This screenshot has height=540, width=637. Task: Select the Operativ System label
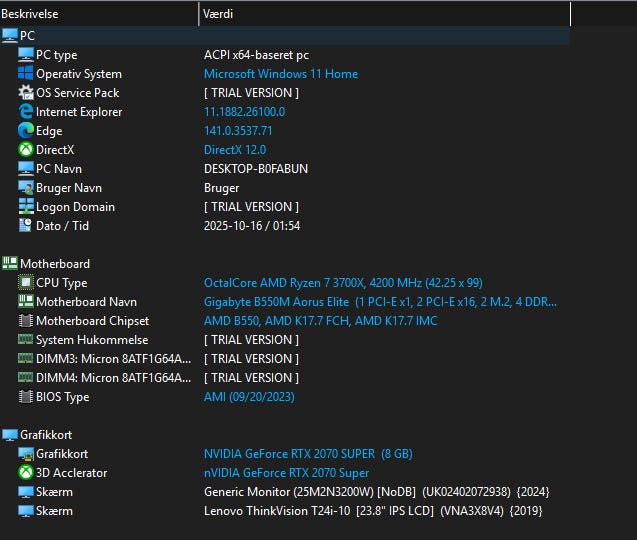point(79,74)
